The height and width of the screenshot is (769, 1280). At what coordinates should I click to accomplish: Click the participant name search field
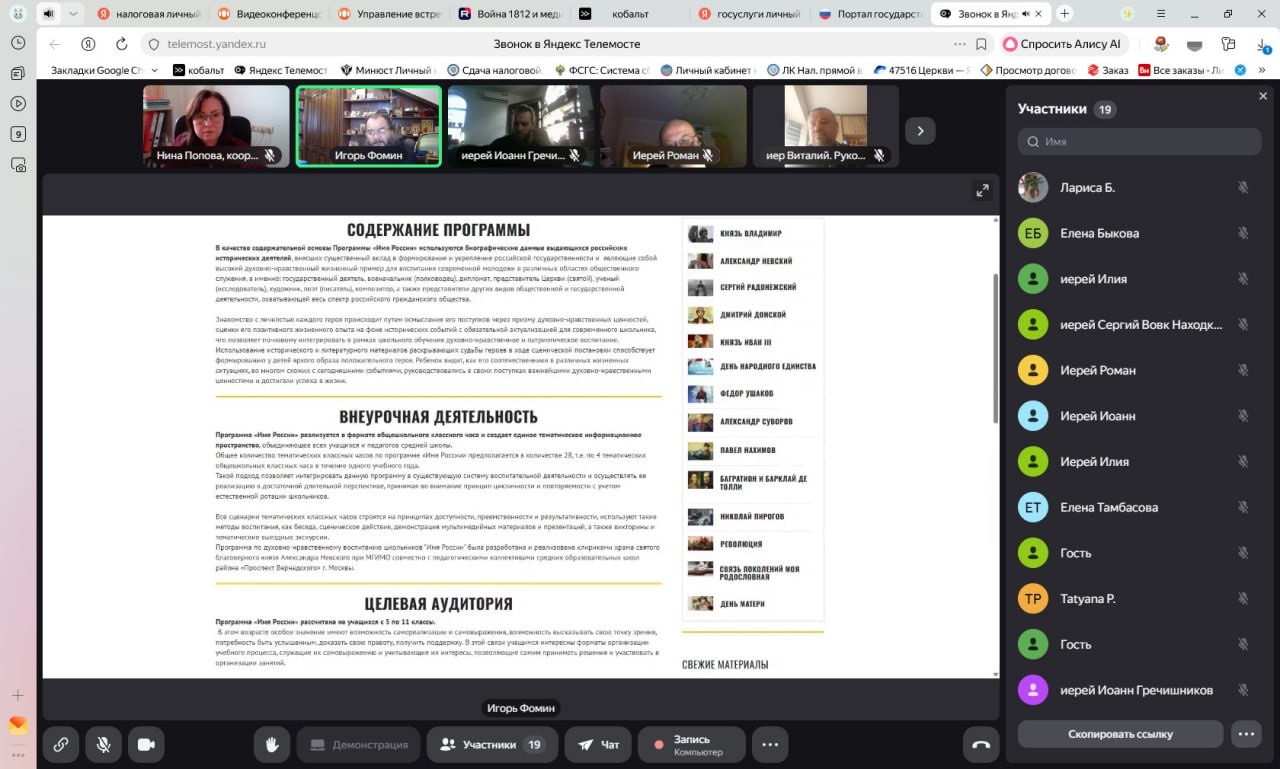1139,142
